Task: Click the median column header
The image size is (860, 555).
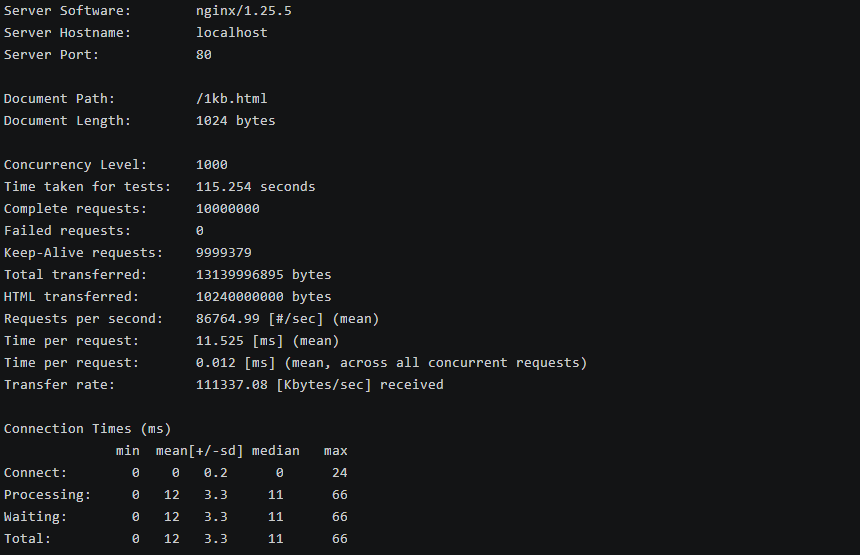Action: pos(275,450)
